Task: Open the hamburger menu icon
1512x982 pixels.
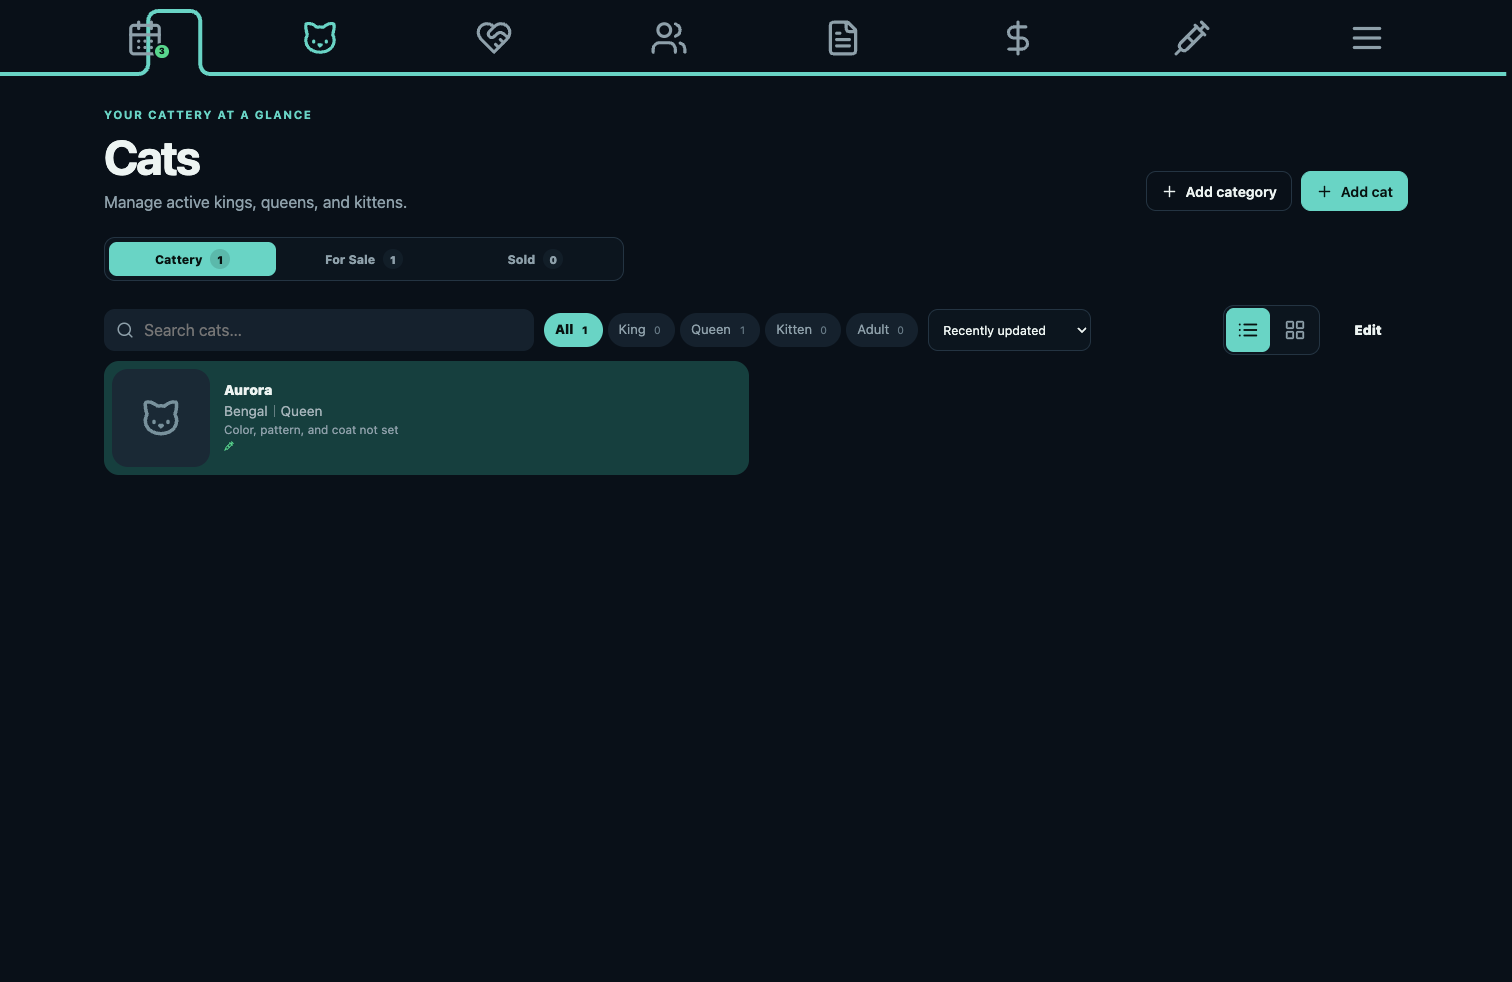Action: pyautogui.click(x=1367, y=38)
